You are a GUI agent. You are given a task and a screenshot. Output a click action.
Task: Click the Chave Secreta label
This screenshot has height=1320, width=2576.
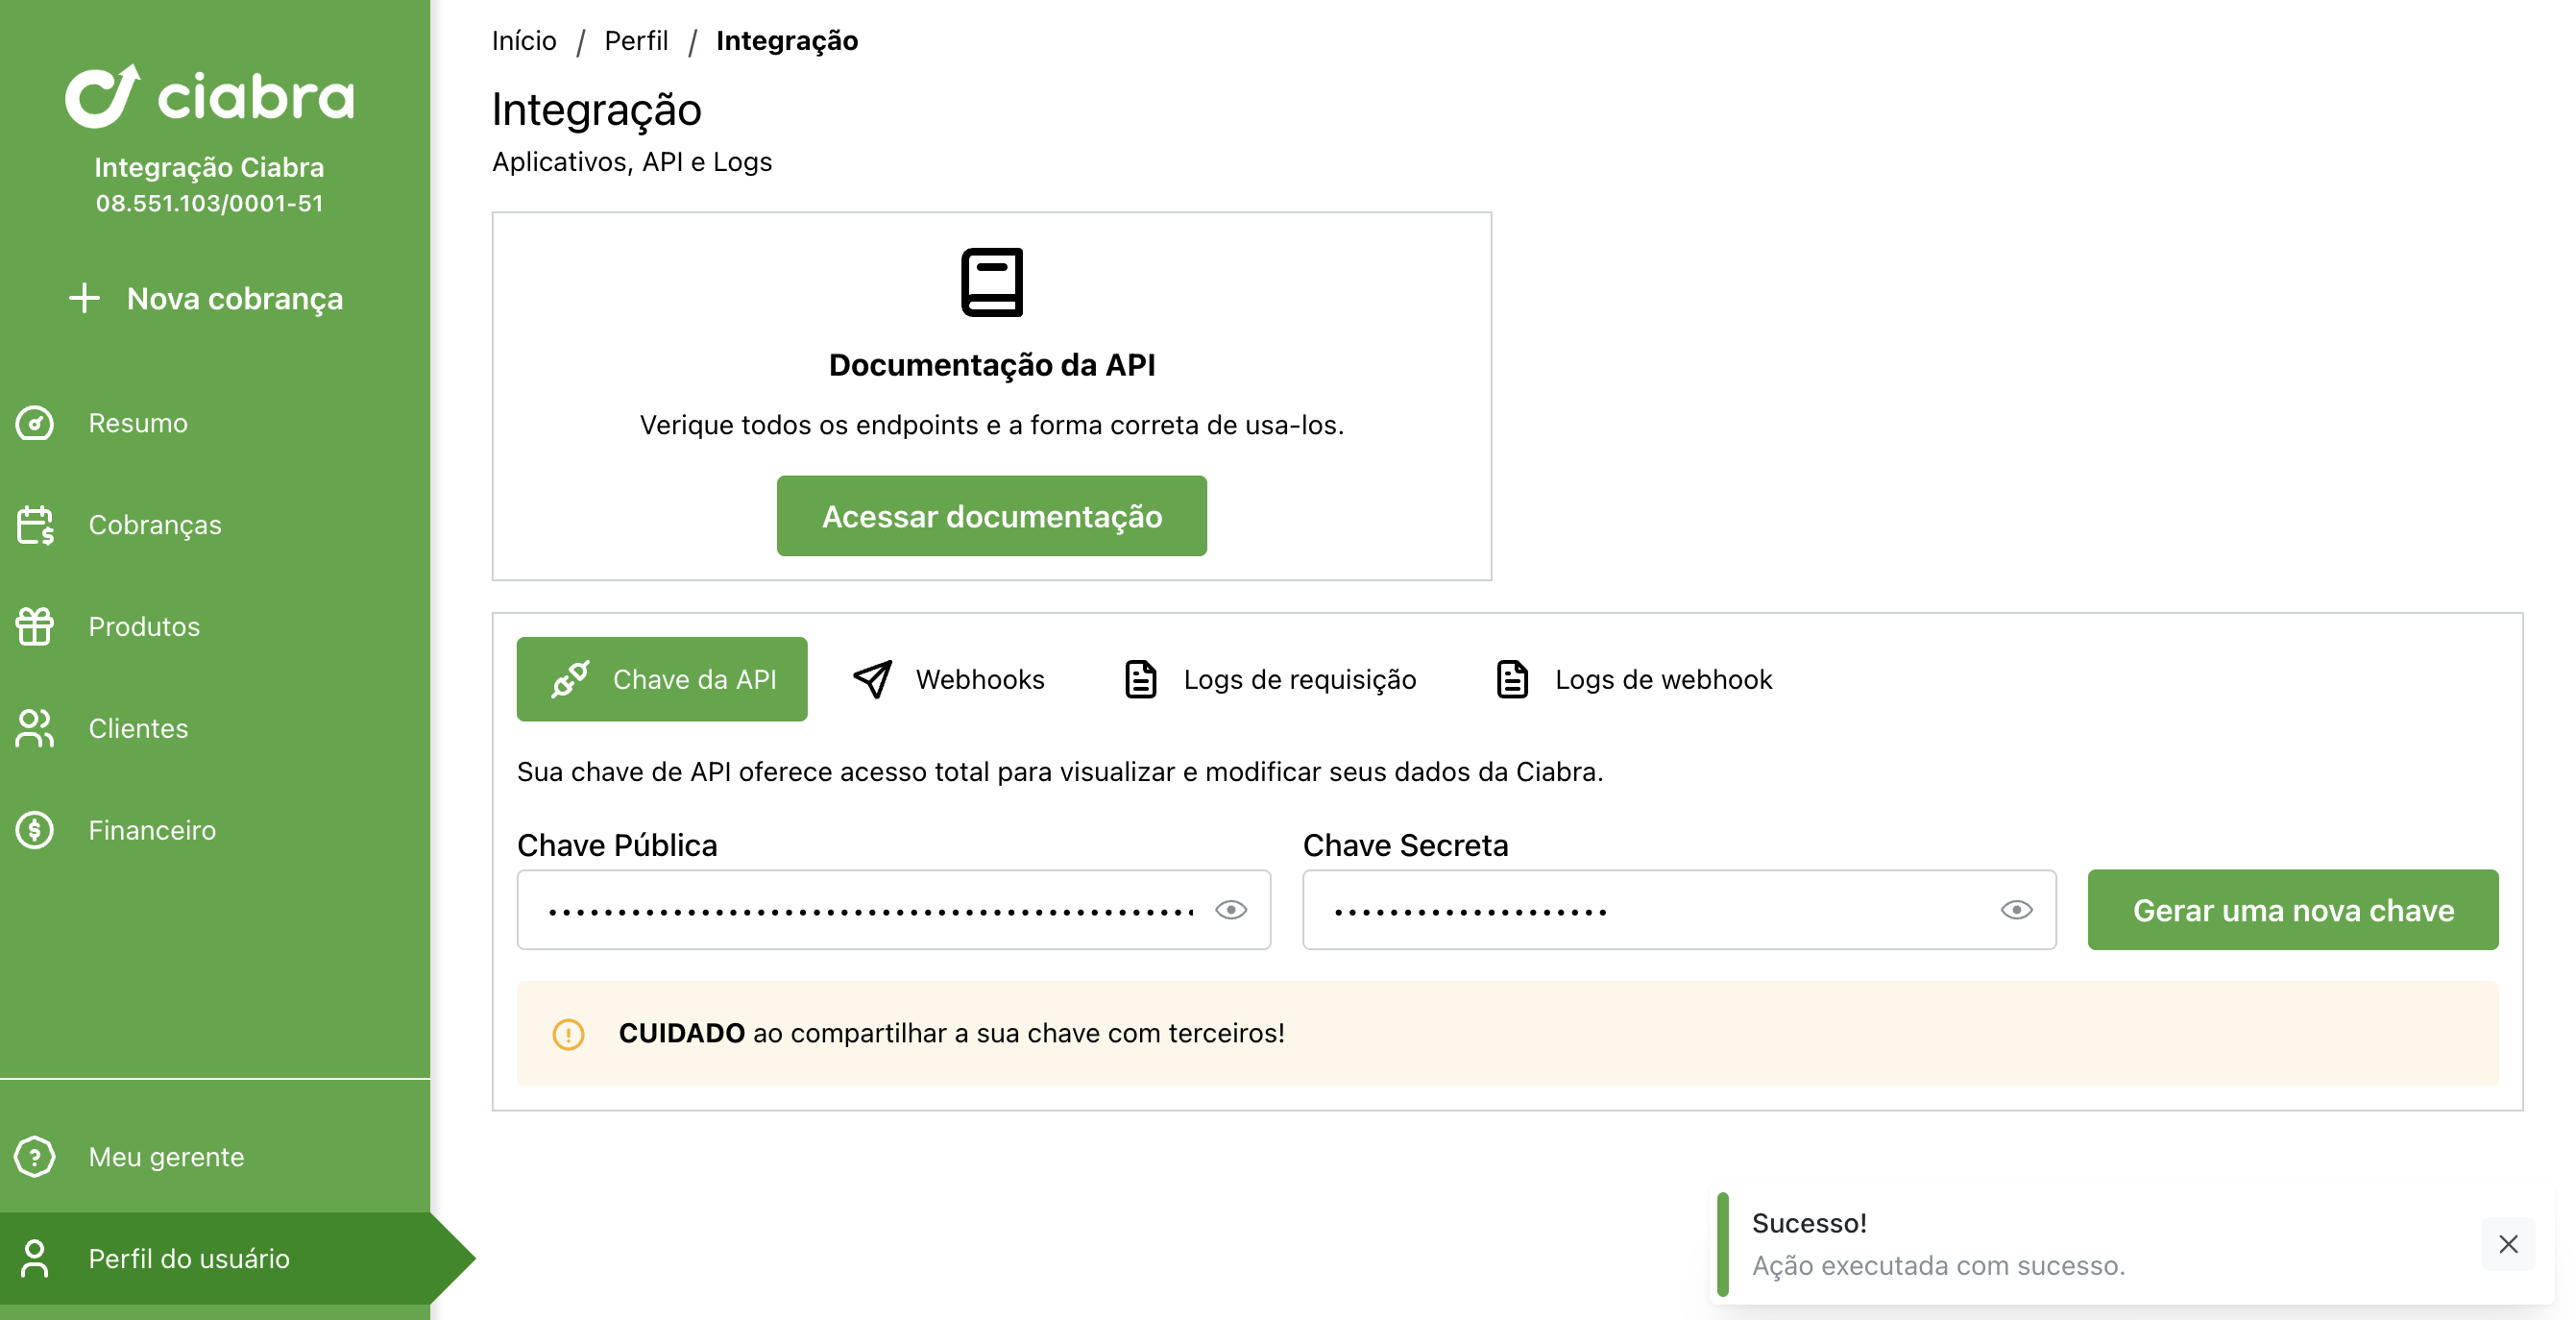(1405, 846)
